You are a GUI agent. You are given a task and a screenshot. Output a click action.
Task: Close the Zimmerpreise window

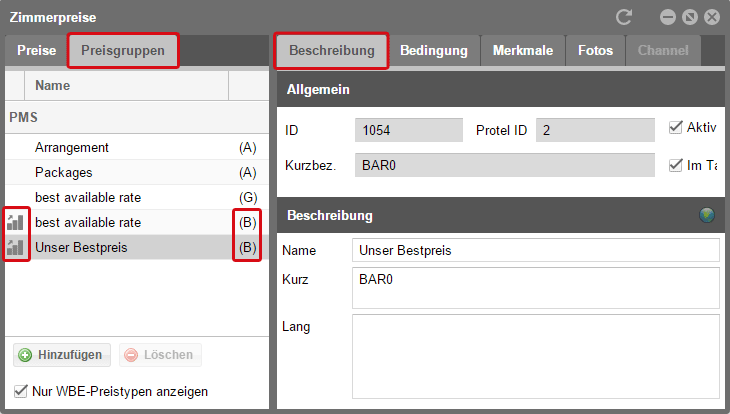pyautogui.click(x=712, y=17)
